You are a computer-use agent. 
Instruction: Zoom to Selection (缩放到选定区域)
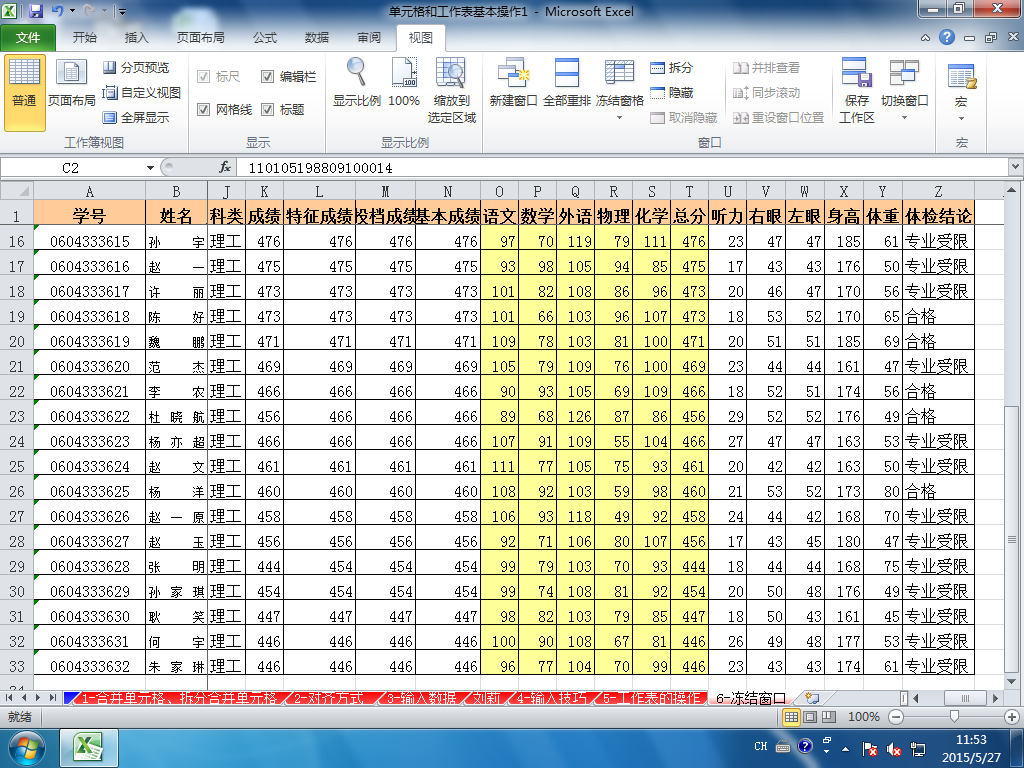(x=451, y=90)
